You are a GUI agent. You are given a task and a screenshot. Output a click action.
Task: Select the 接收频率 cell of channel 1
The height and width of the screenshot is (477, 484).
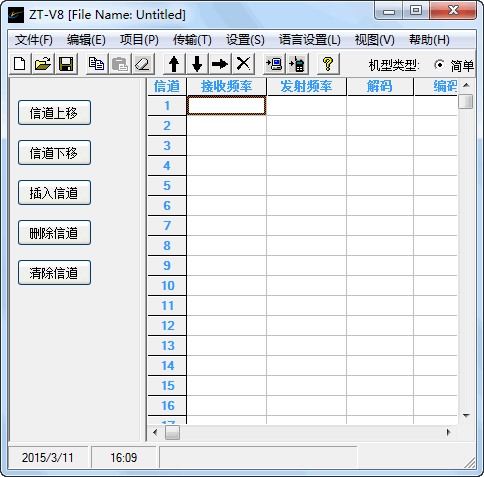coord(227,106)
